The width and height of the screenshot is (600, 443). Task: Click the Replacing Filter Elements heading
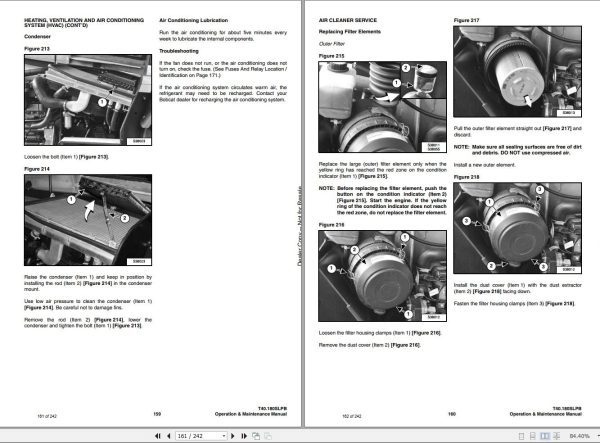pos(350,32)
